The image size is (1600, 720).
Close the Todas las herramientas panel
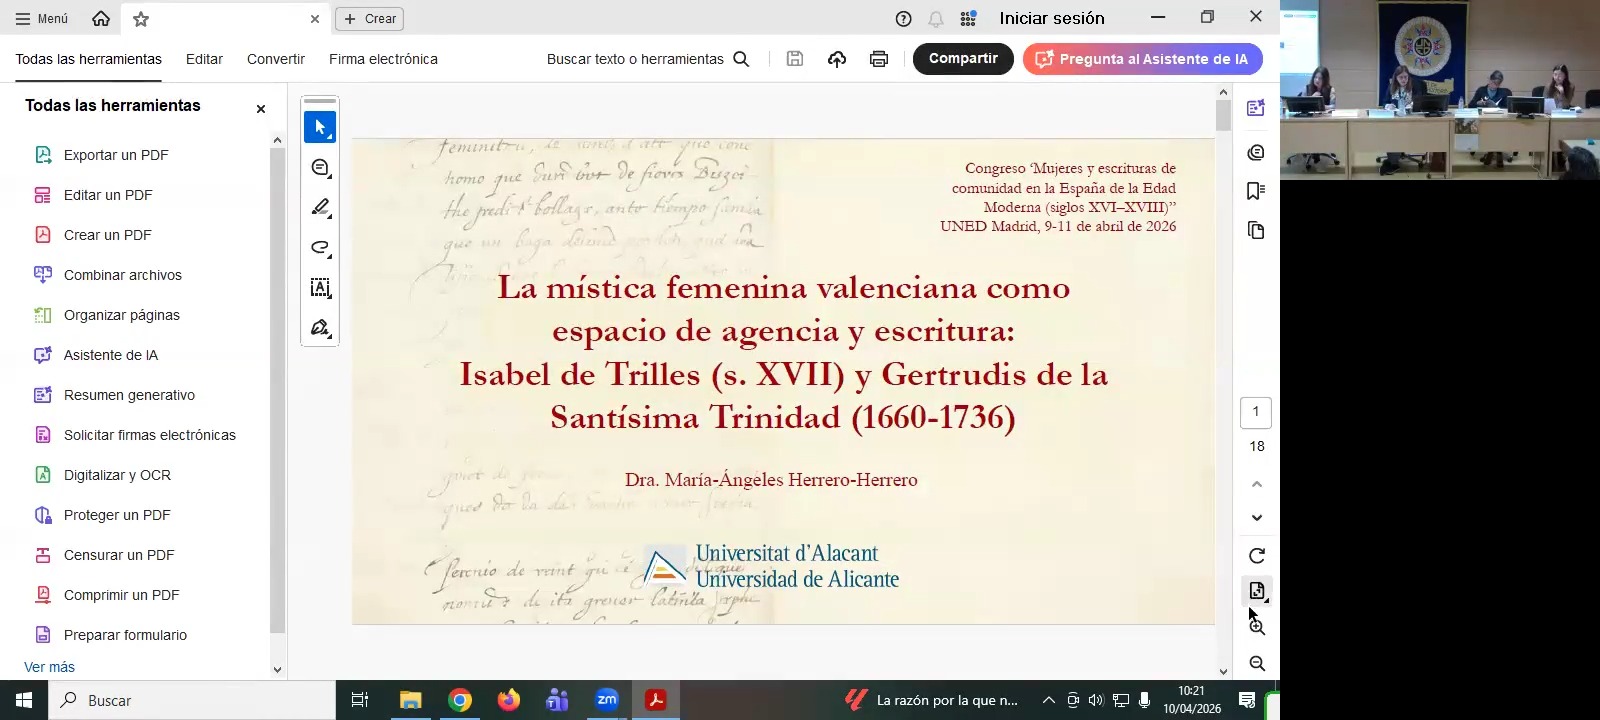click(x=261, y=109)
